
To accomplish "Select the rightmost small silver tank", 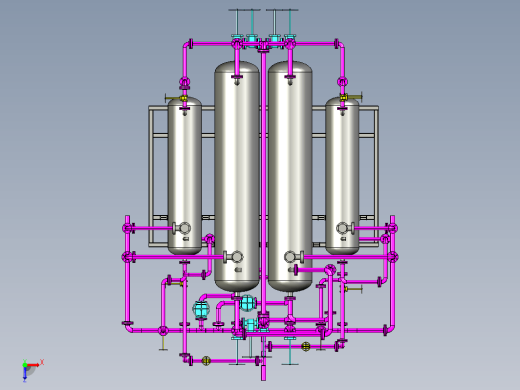I will click(x=342, y=176).
